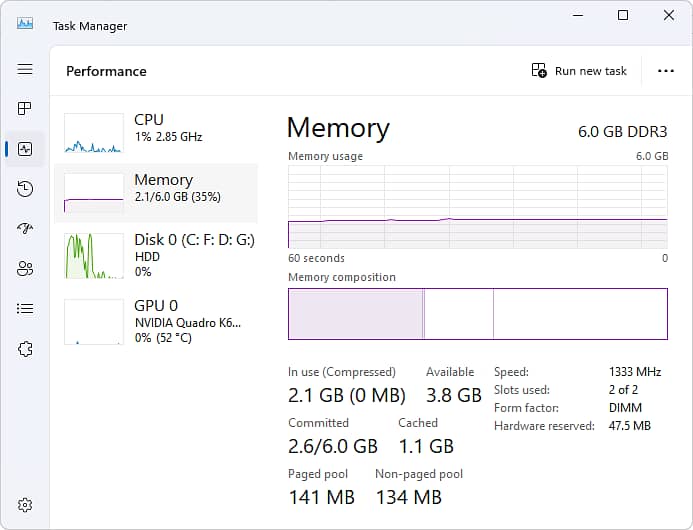This screenshot has width=693, height=530.
Task: Select the Memory performance item
Action: [x=156, y=193]
